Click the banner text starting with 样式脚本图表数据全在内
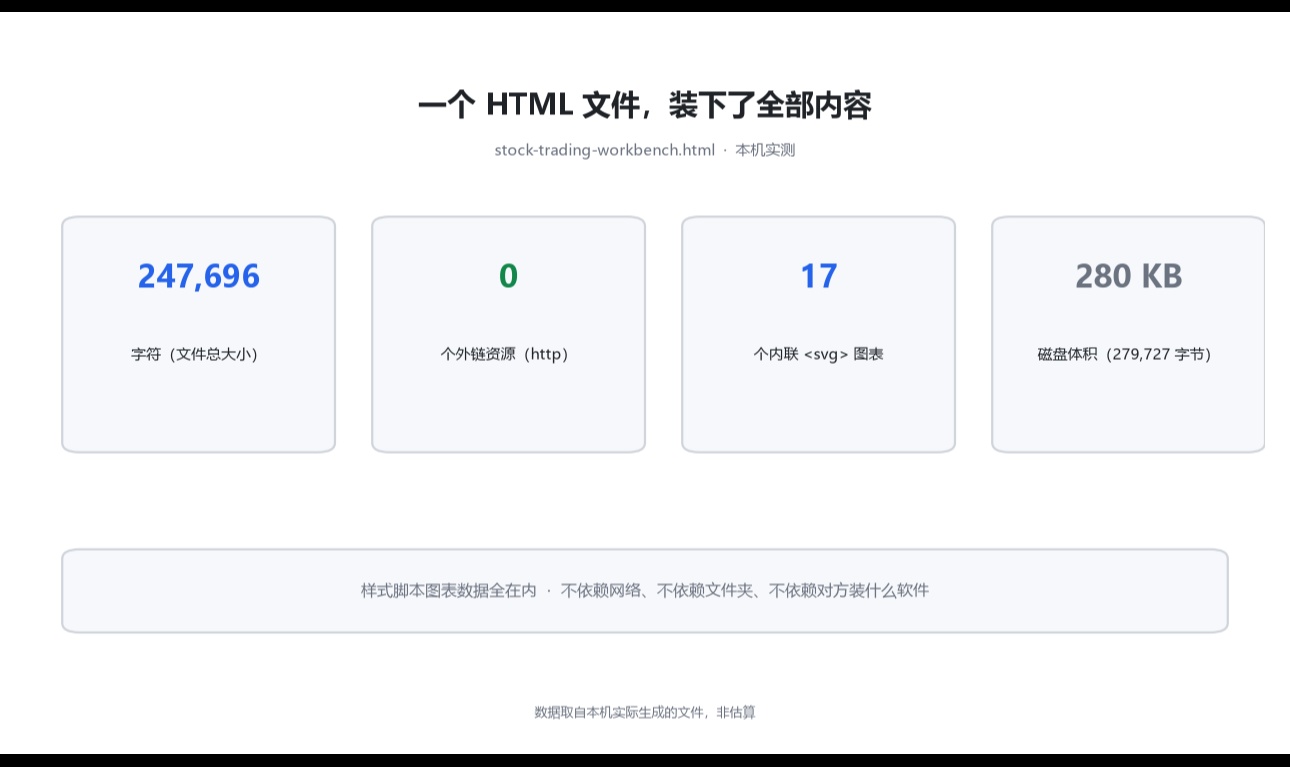Image resolution: width=1290 pixels, height=767 pixels. [x=645, y=590]
